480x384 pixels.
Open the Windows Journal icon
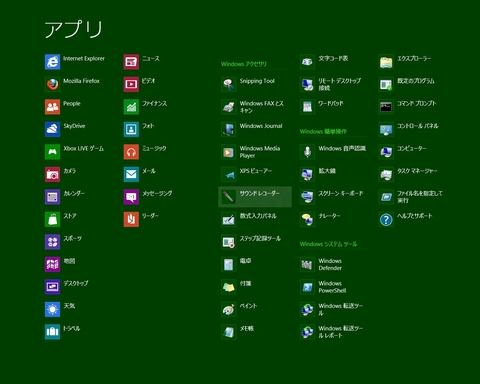tap(229, 129)
